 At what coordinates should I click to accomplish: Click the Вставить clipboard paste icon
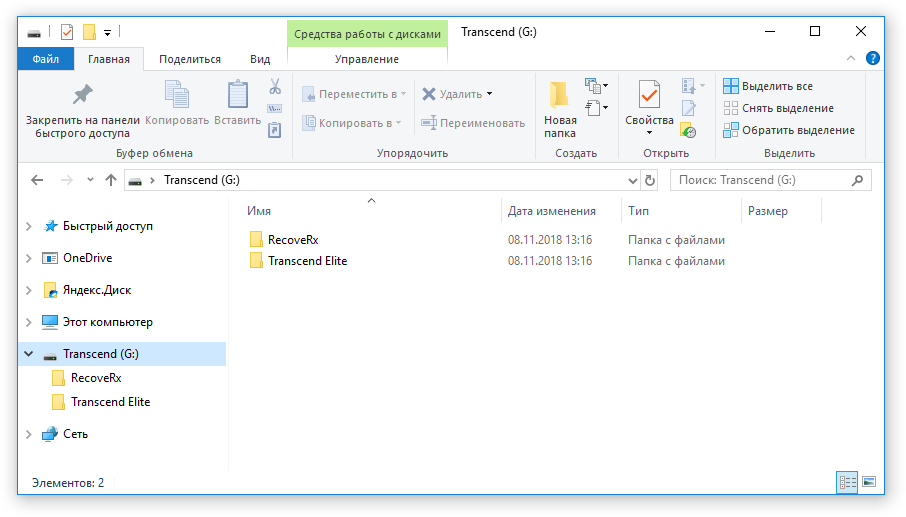(237, 95)
